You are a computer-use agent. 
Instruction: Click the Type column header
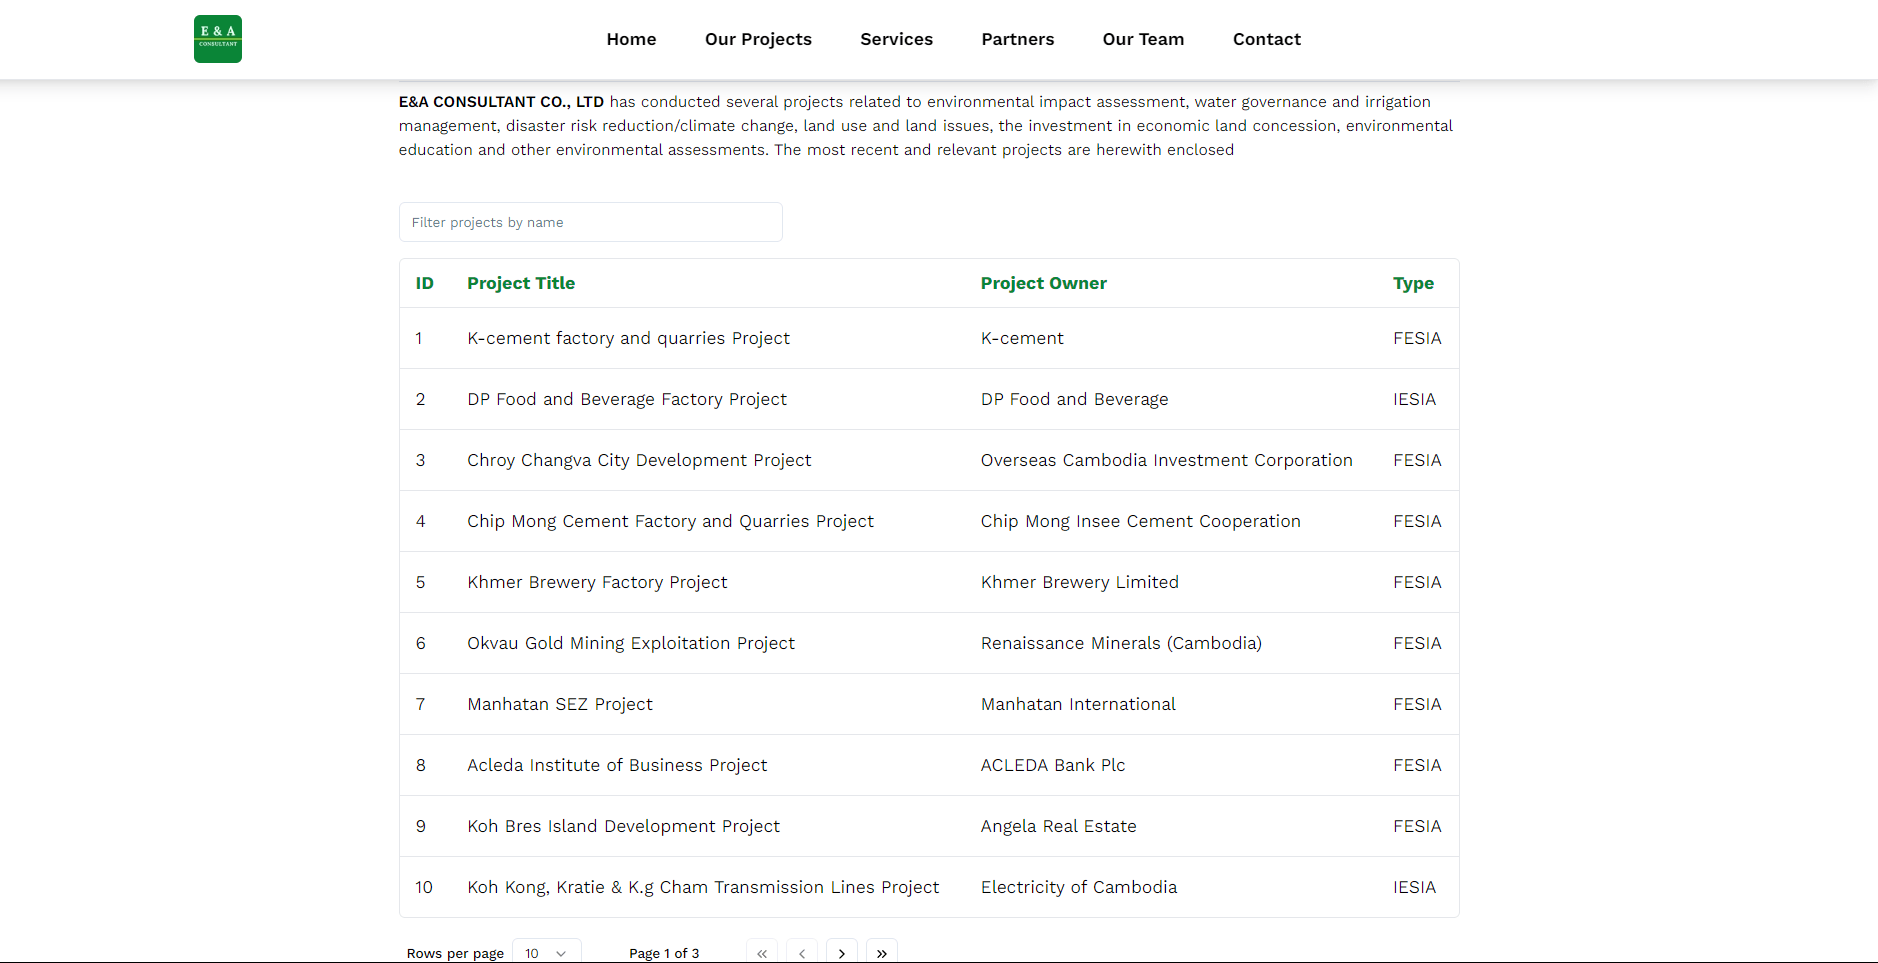click(x=1413, y=283)
